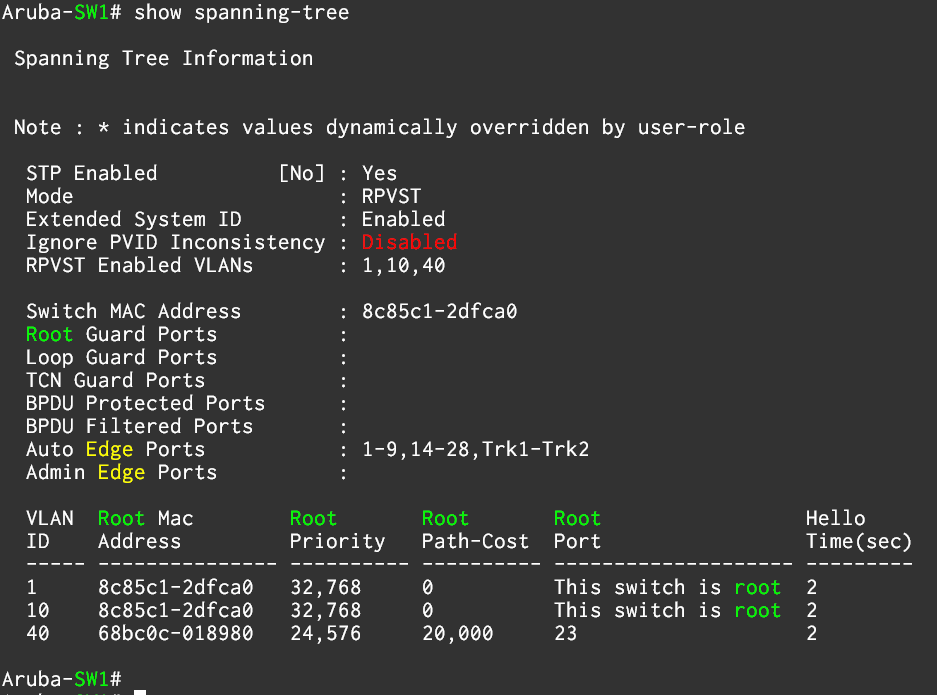Click the root priority '24,576'

pyautogui.click(x=326, y=633)
